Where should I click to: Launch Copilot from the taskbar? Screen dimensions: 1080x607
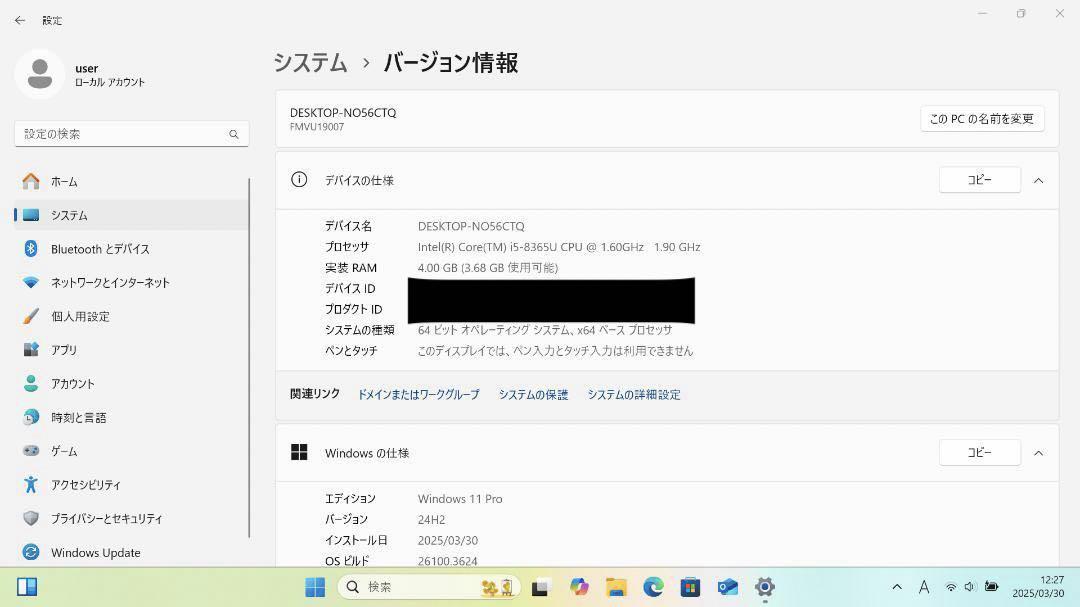click(x=579, y=587)
